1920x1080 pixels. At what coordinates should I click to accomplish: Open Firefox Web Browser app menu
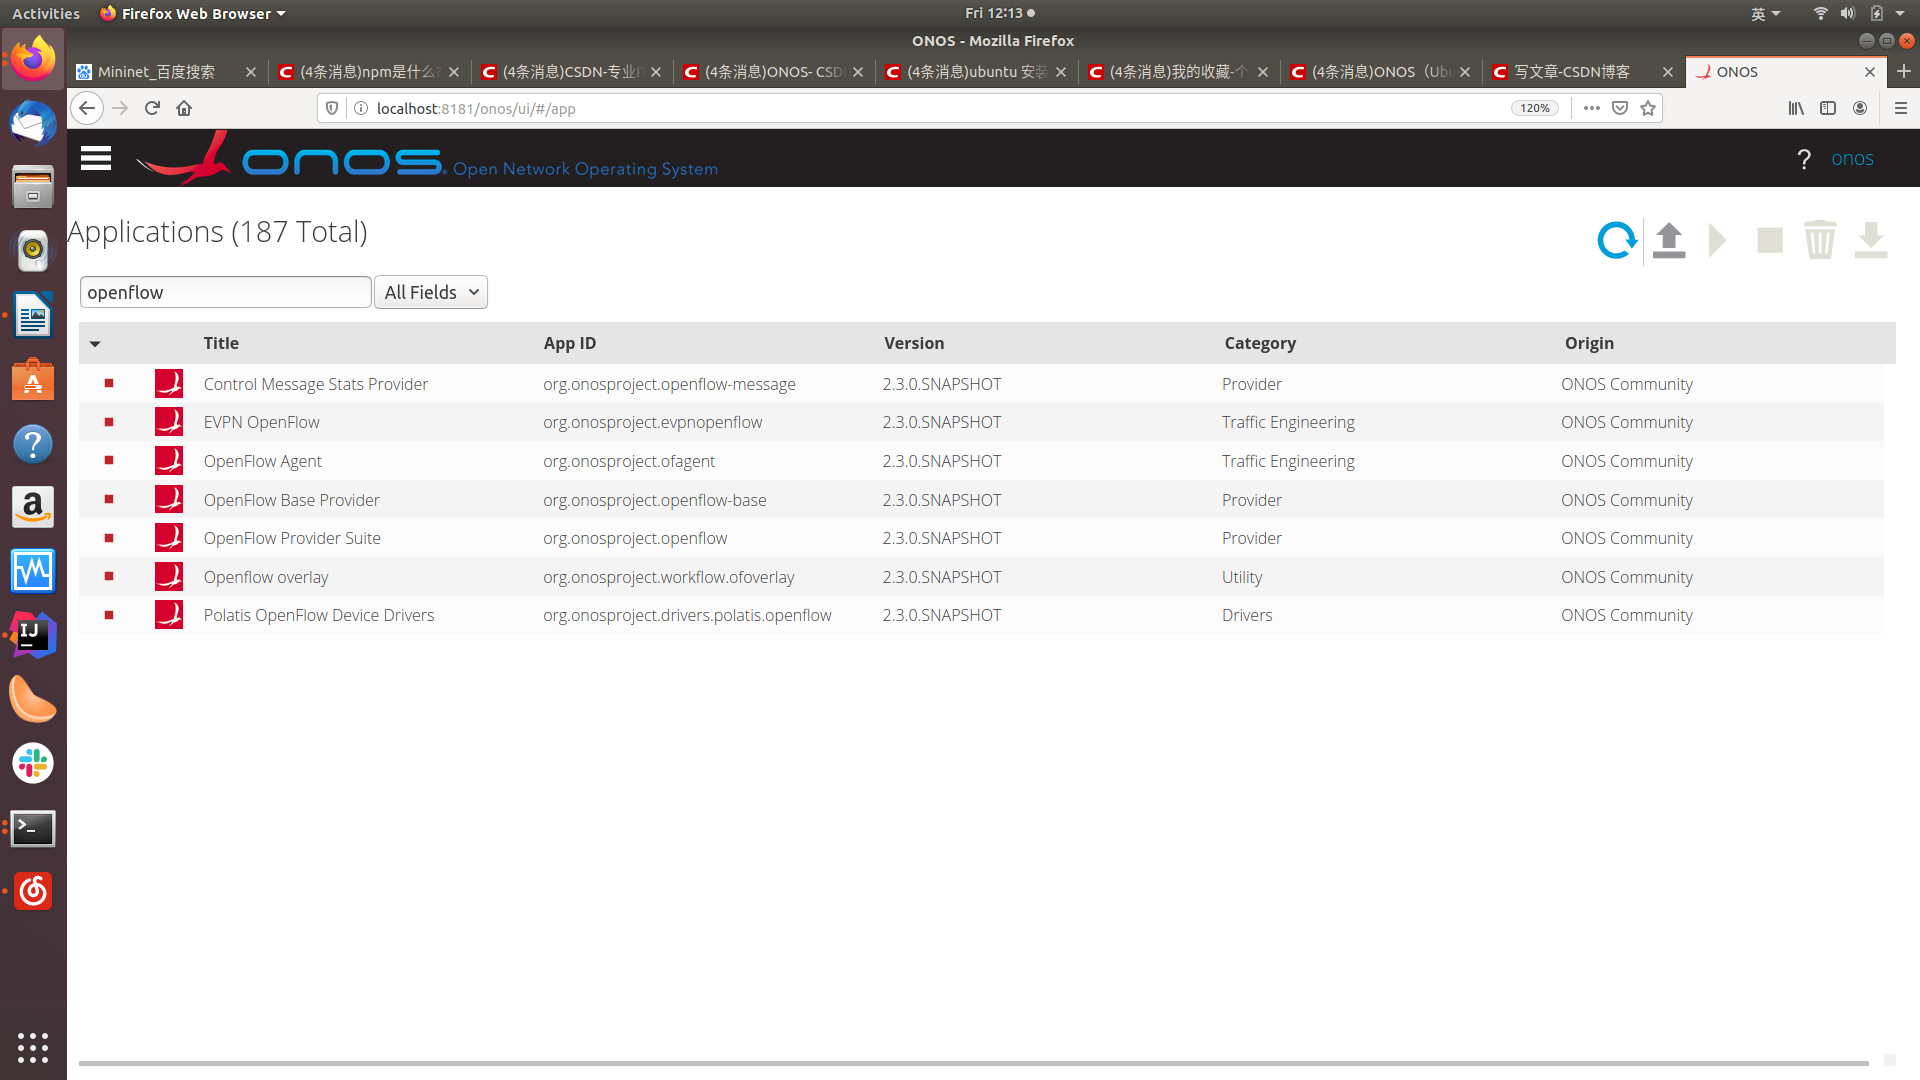[194, 13]
